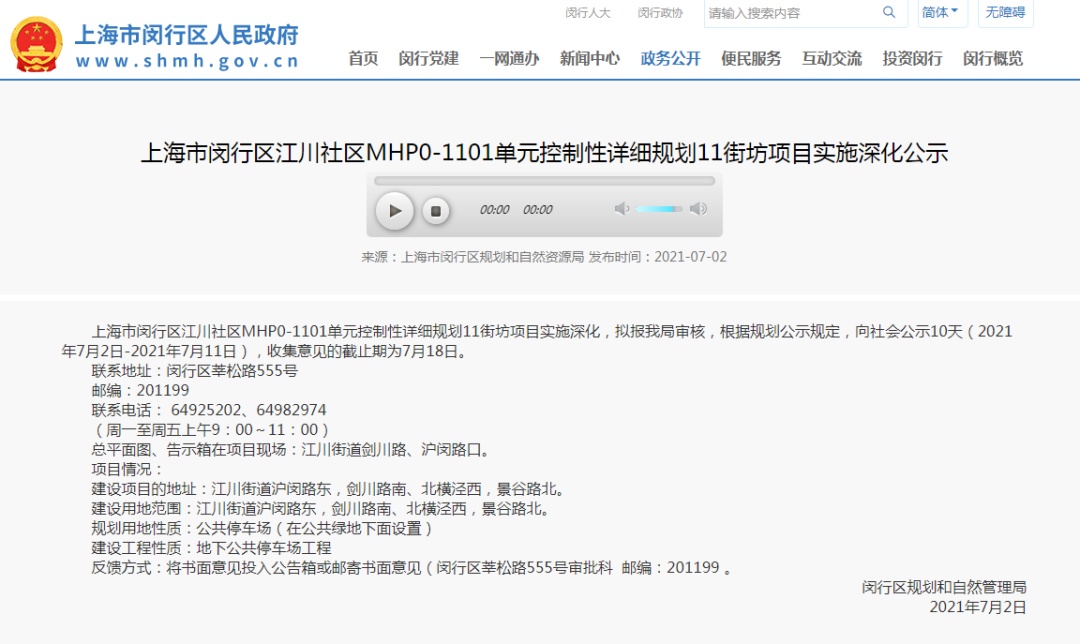
Task: Click the search input field
Action: click(792, 13)
